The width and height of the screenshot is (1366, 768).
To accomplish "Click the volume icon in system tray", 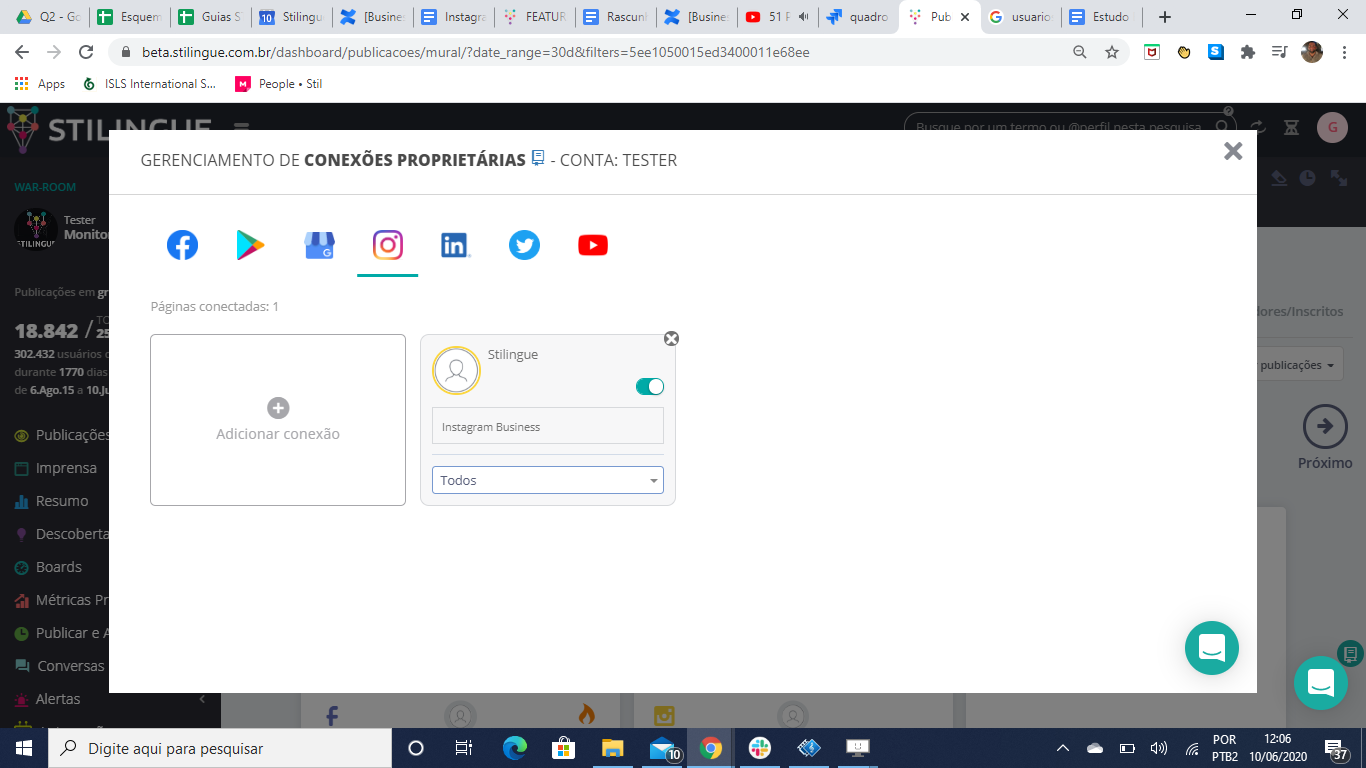I will (x=1159, y=748).
